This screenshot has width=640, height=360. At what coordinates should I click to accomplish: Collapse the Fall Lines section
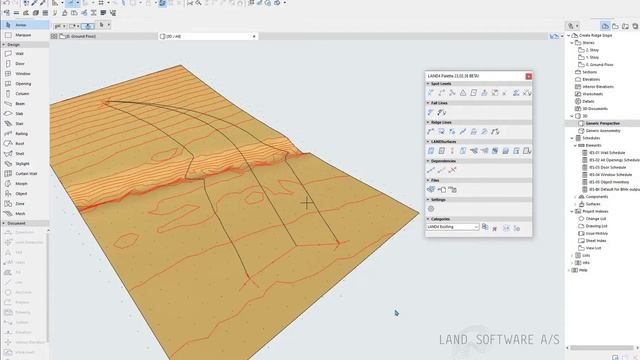[x=428, y=103]
